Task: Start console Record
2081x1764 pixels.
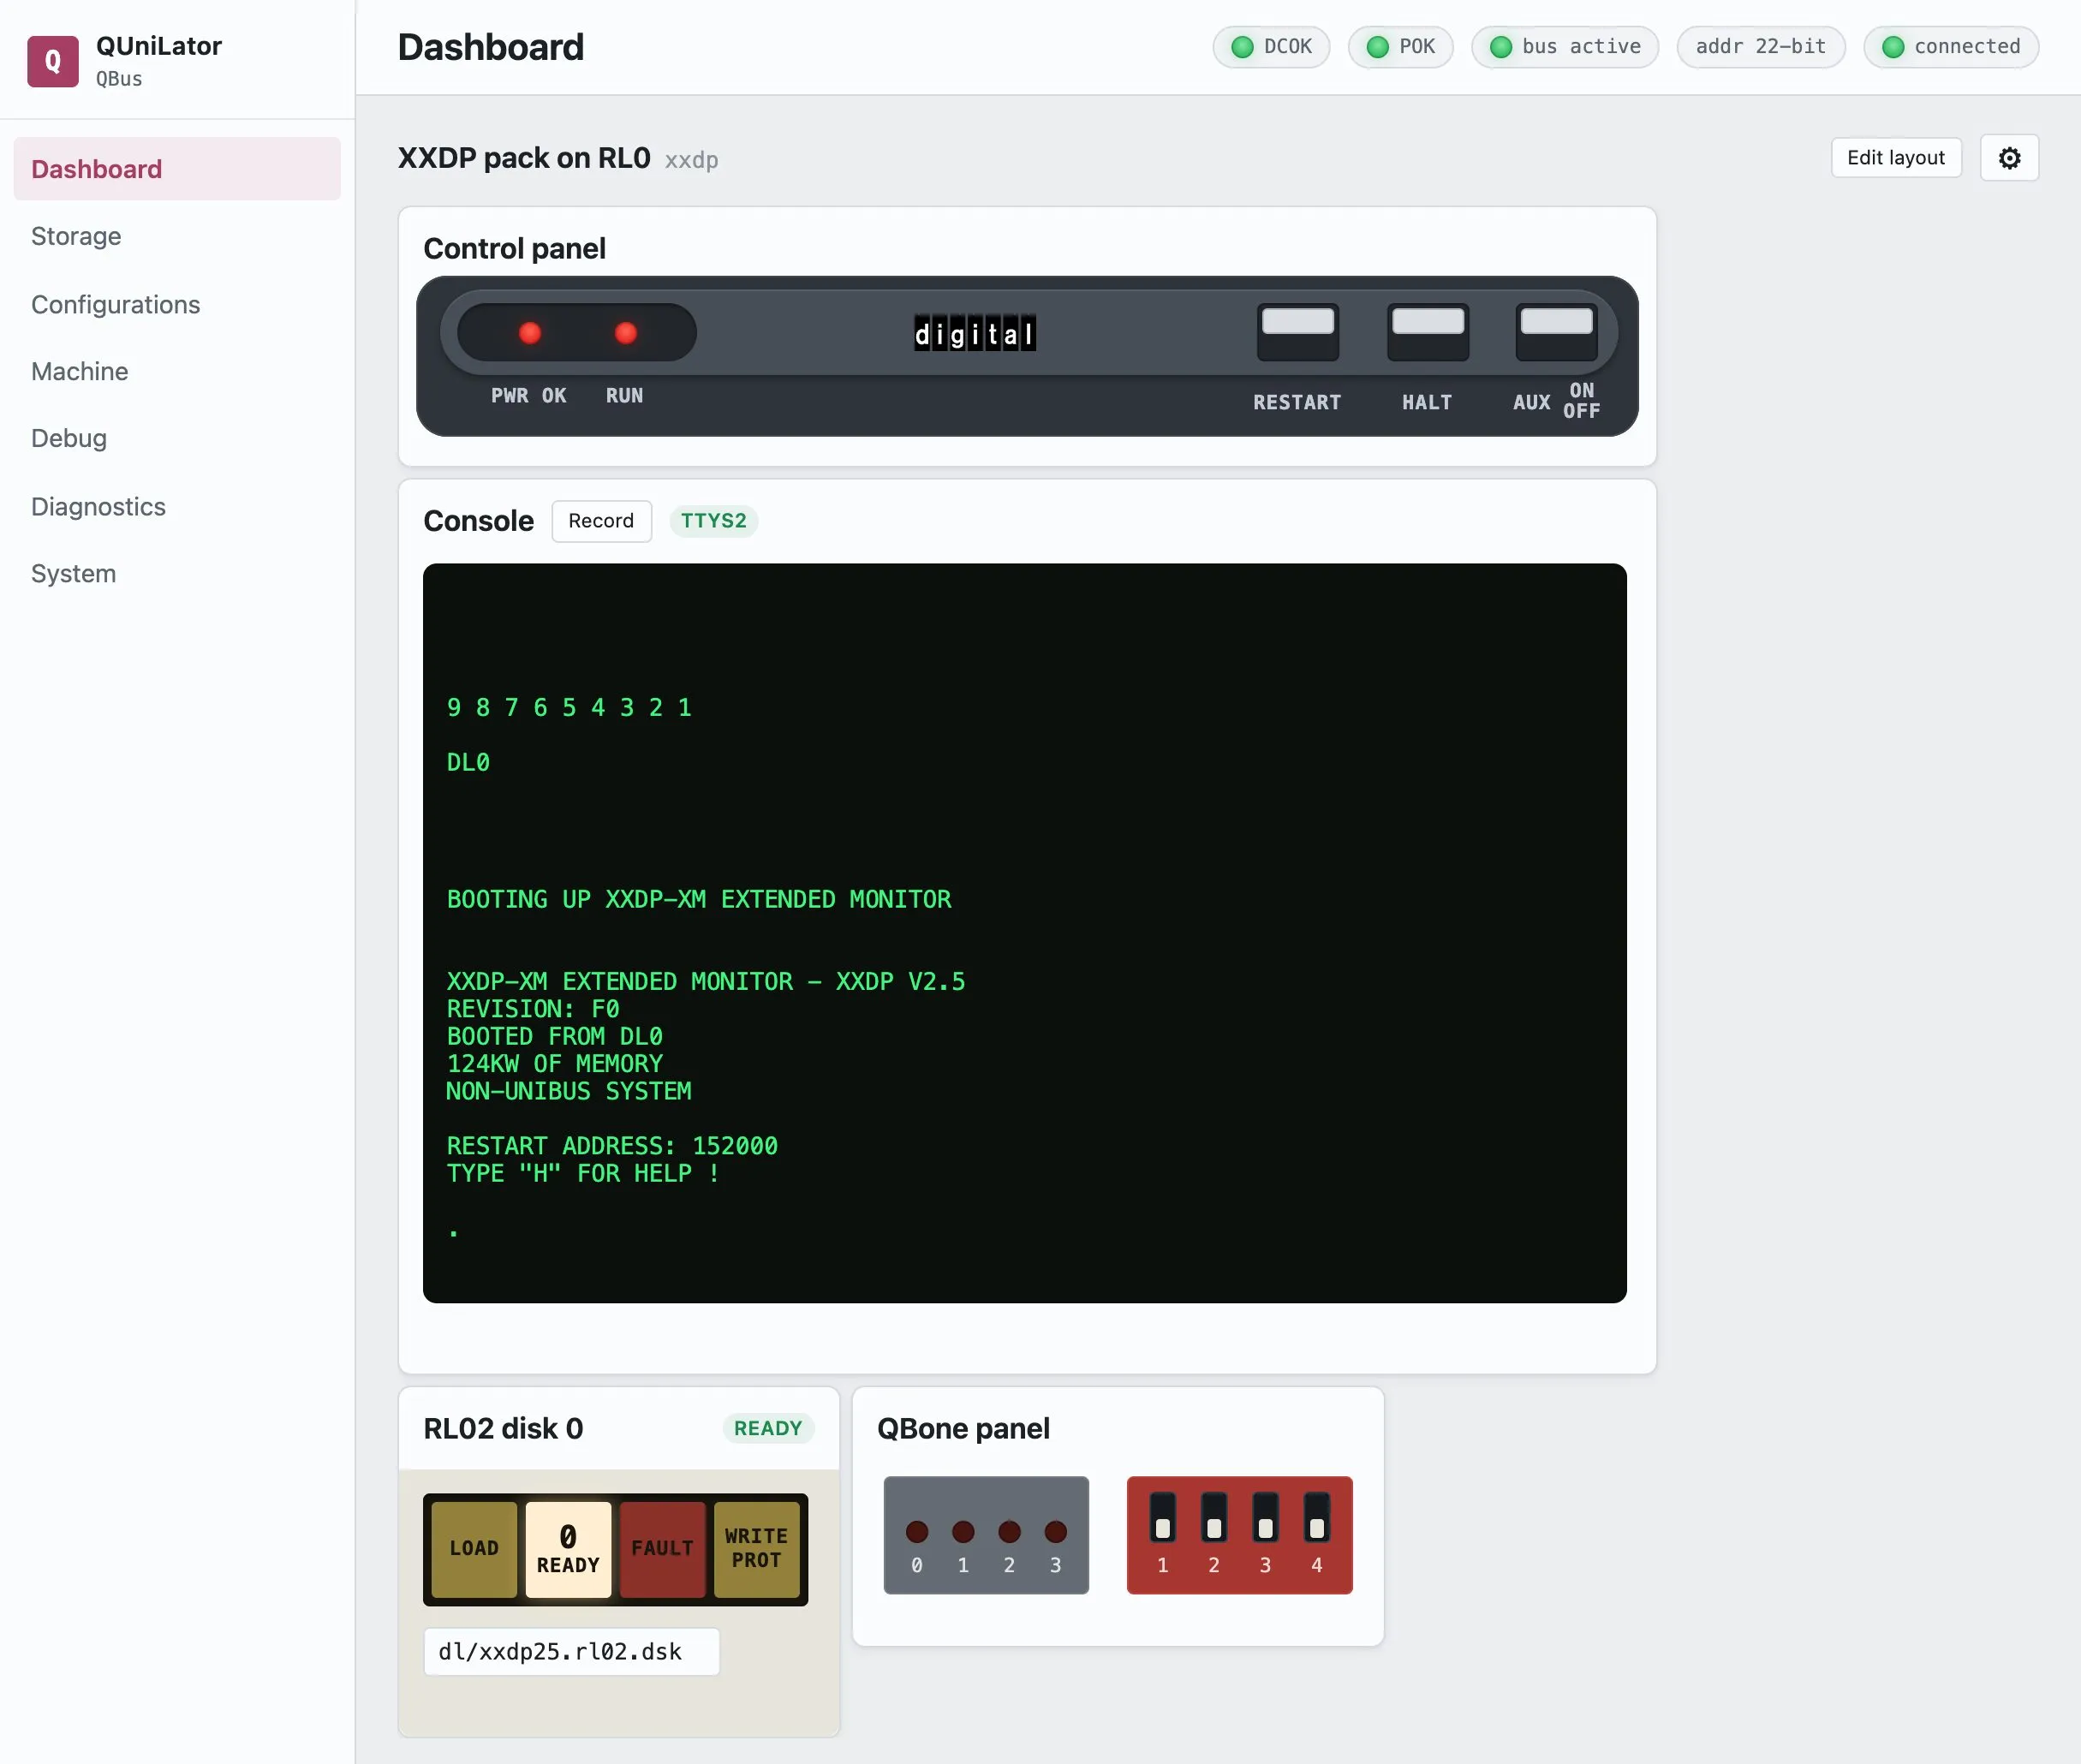Action: (601, 521)
